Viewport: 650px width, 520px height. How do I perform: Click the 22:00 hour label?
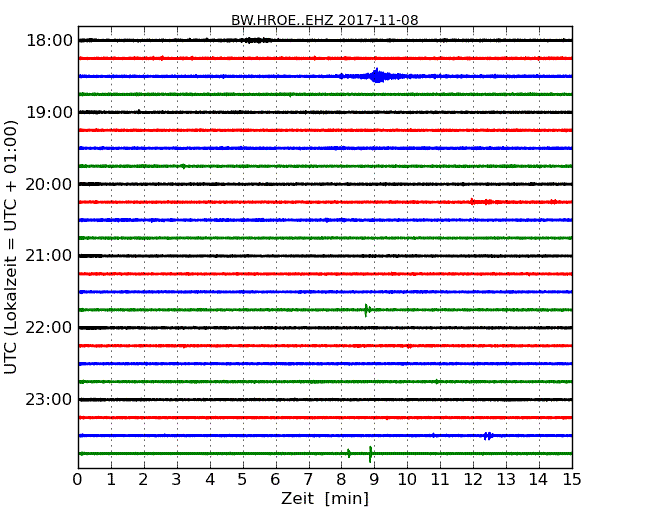pos(49,328)
